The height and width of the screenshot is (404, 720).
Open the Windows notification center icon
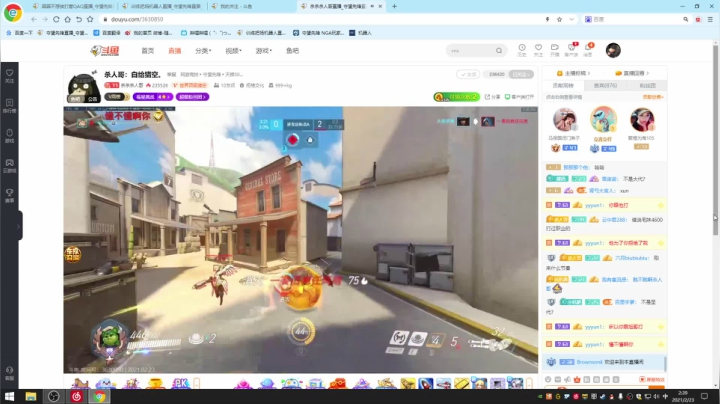coord(704,396)
